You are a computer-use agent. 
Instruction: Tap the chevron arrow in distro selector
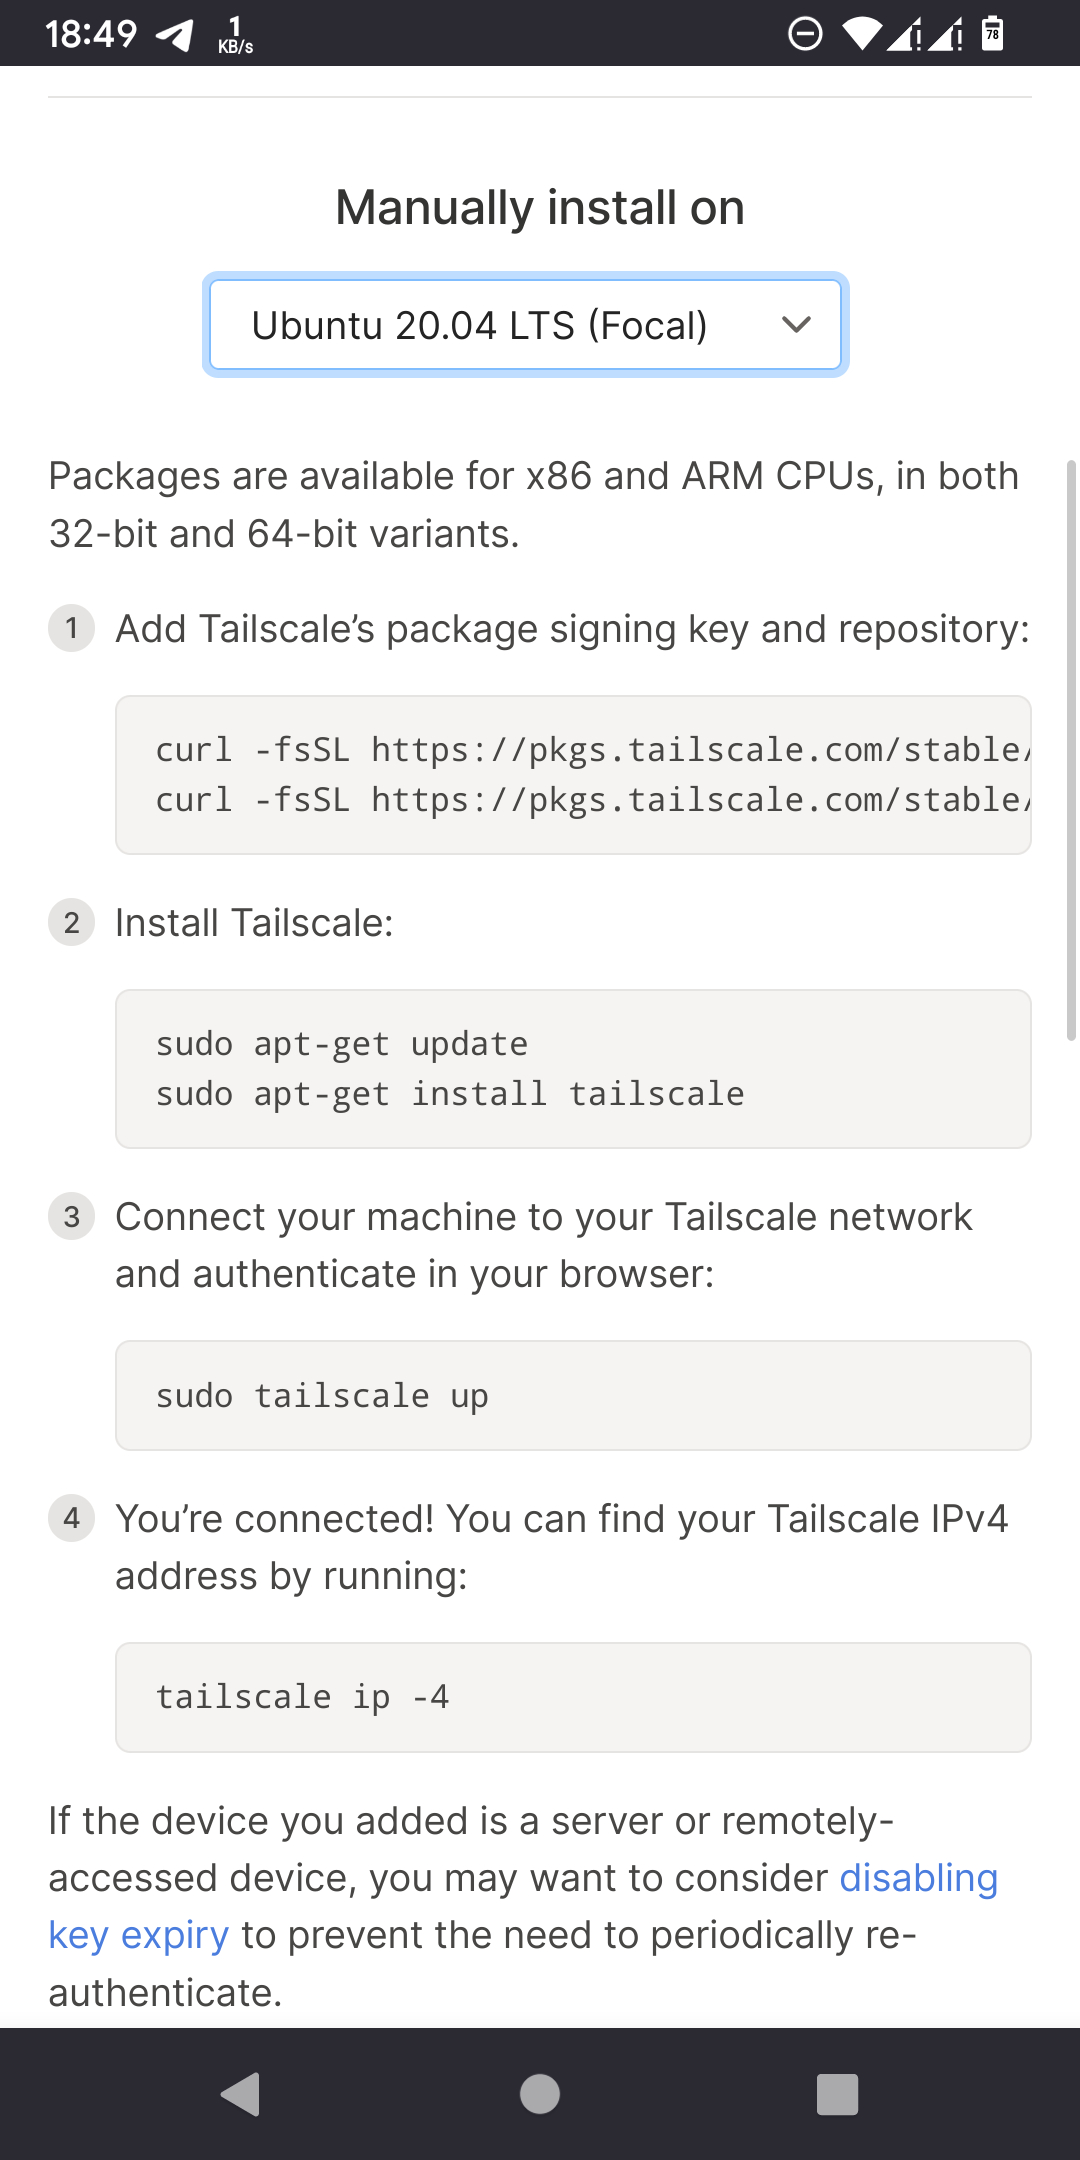796,325
